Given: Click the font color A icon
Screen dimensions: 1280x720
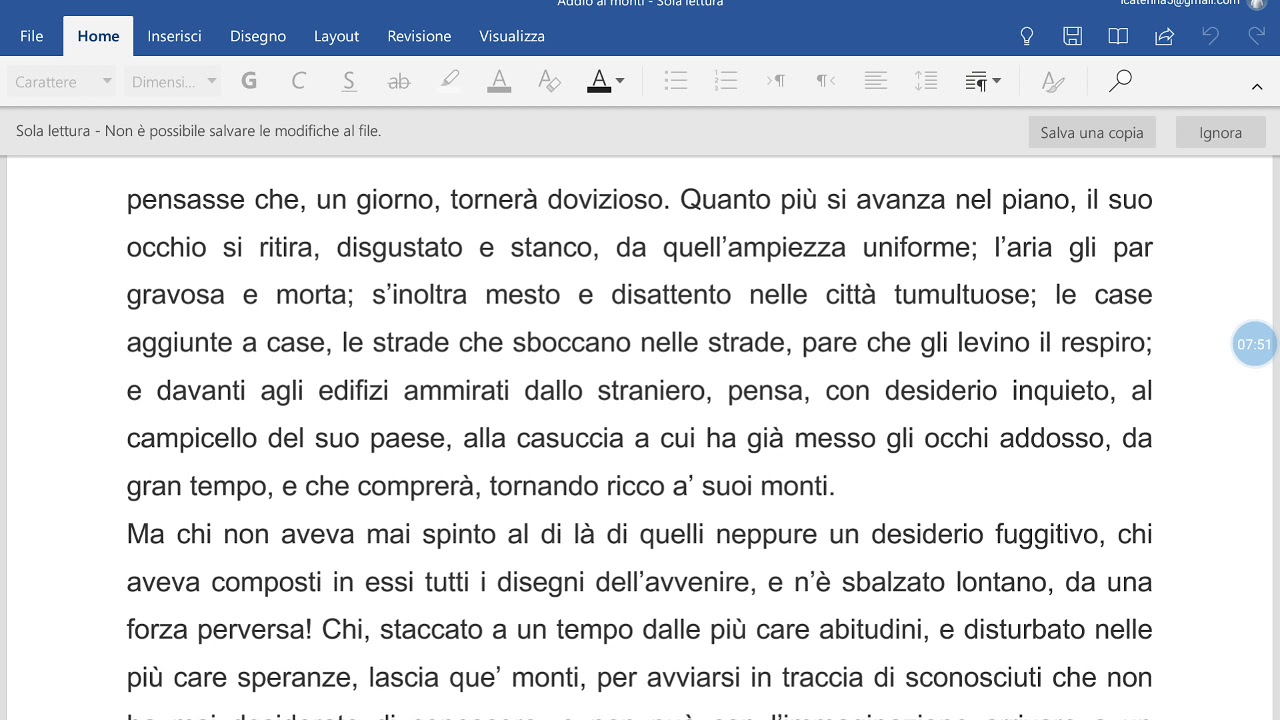Looking at the screenshot, I should (x=499, y=82).
